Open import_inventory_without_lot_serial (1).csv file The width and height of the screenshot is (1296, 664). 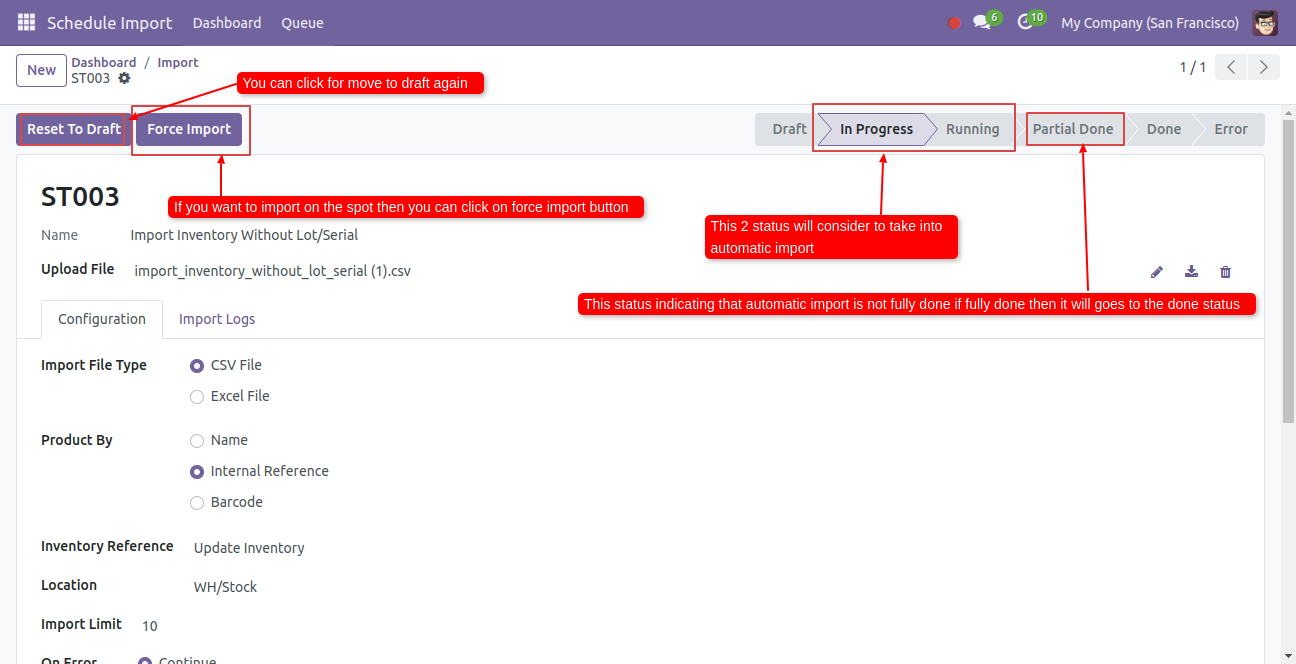pos(273,270)
